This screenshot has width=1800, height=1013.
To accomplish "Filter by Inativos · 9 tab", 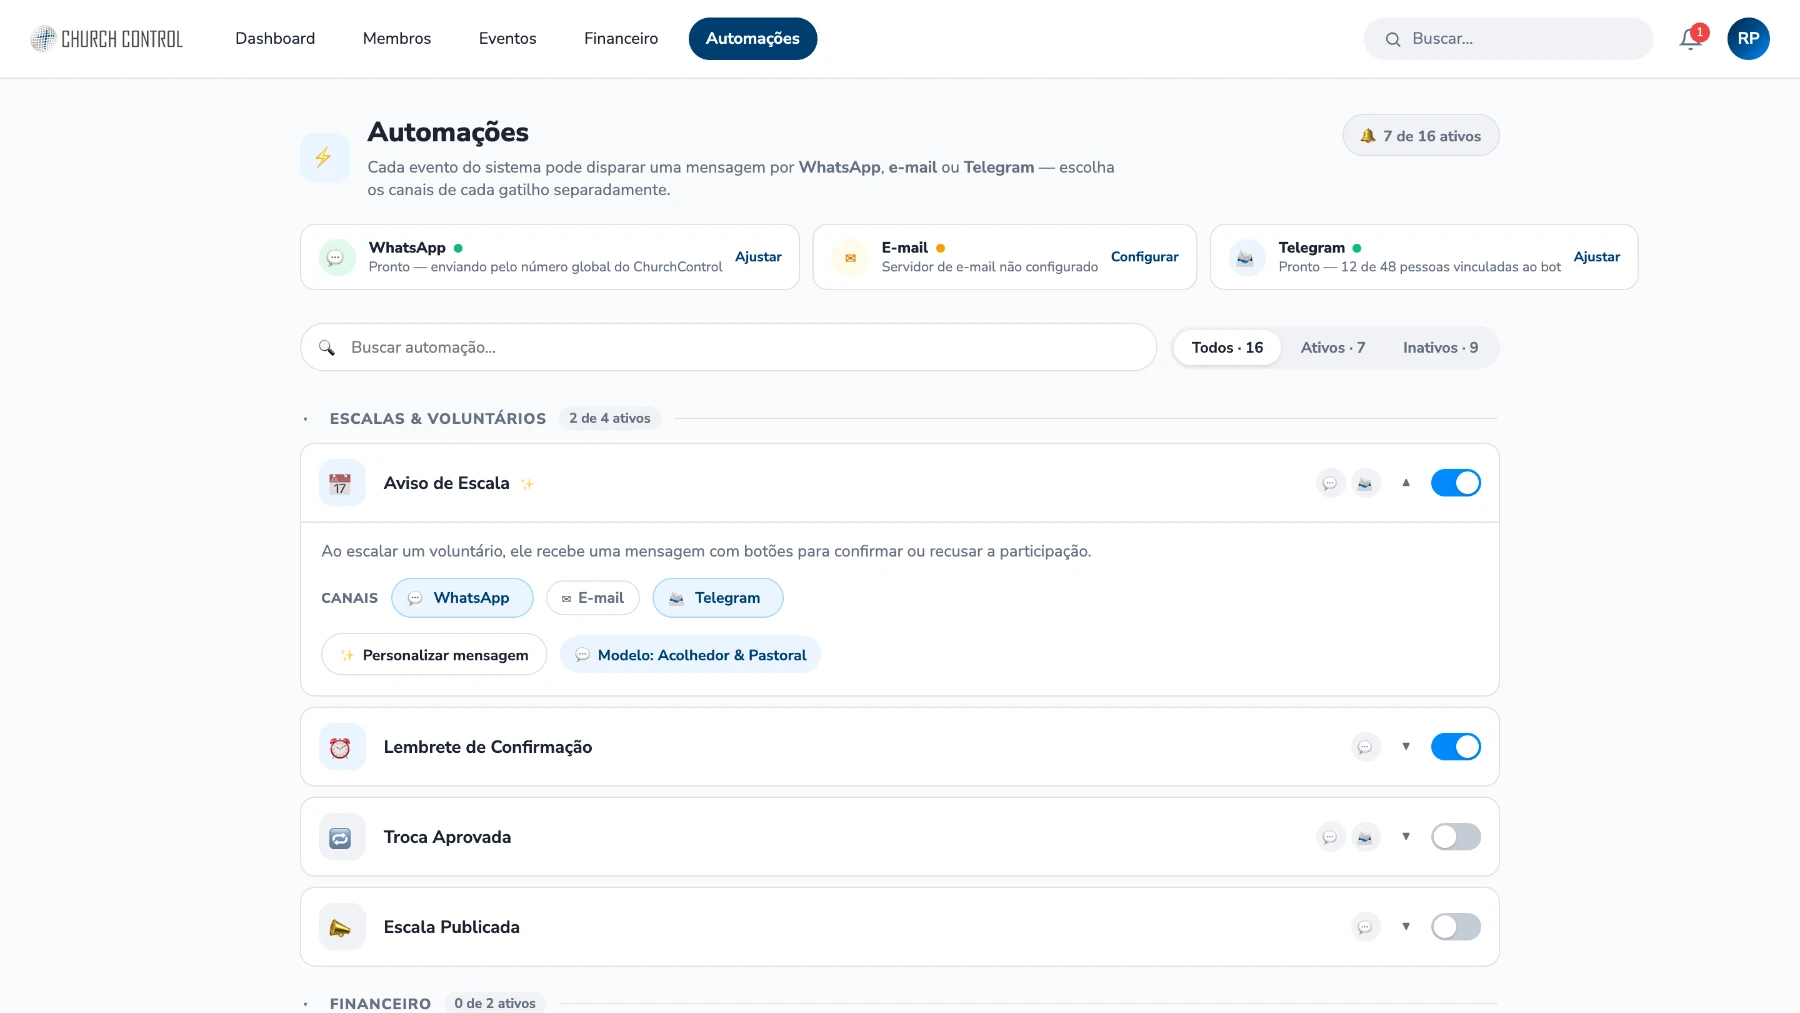I will pyautogui.click(x=1441, y=348).
